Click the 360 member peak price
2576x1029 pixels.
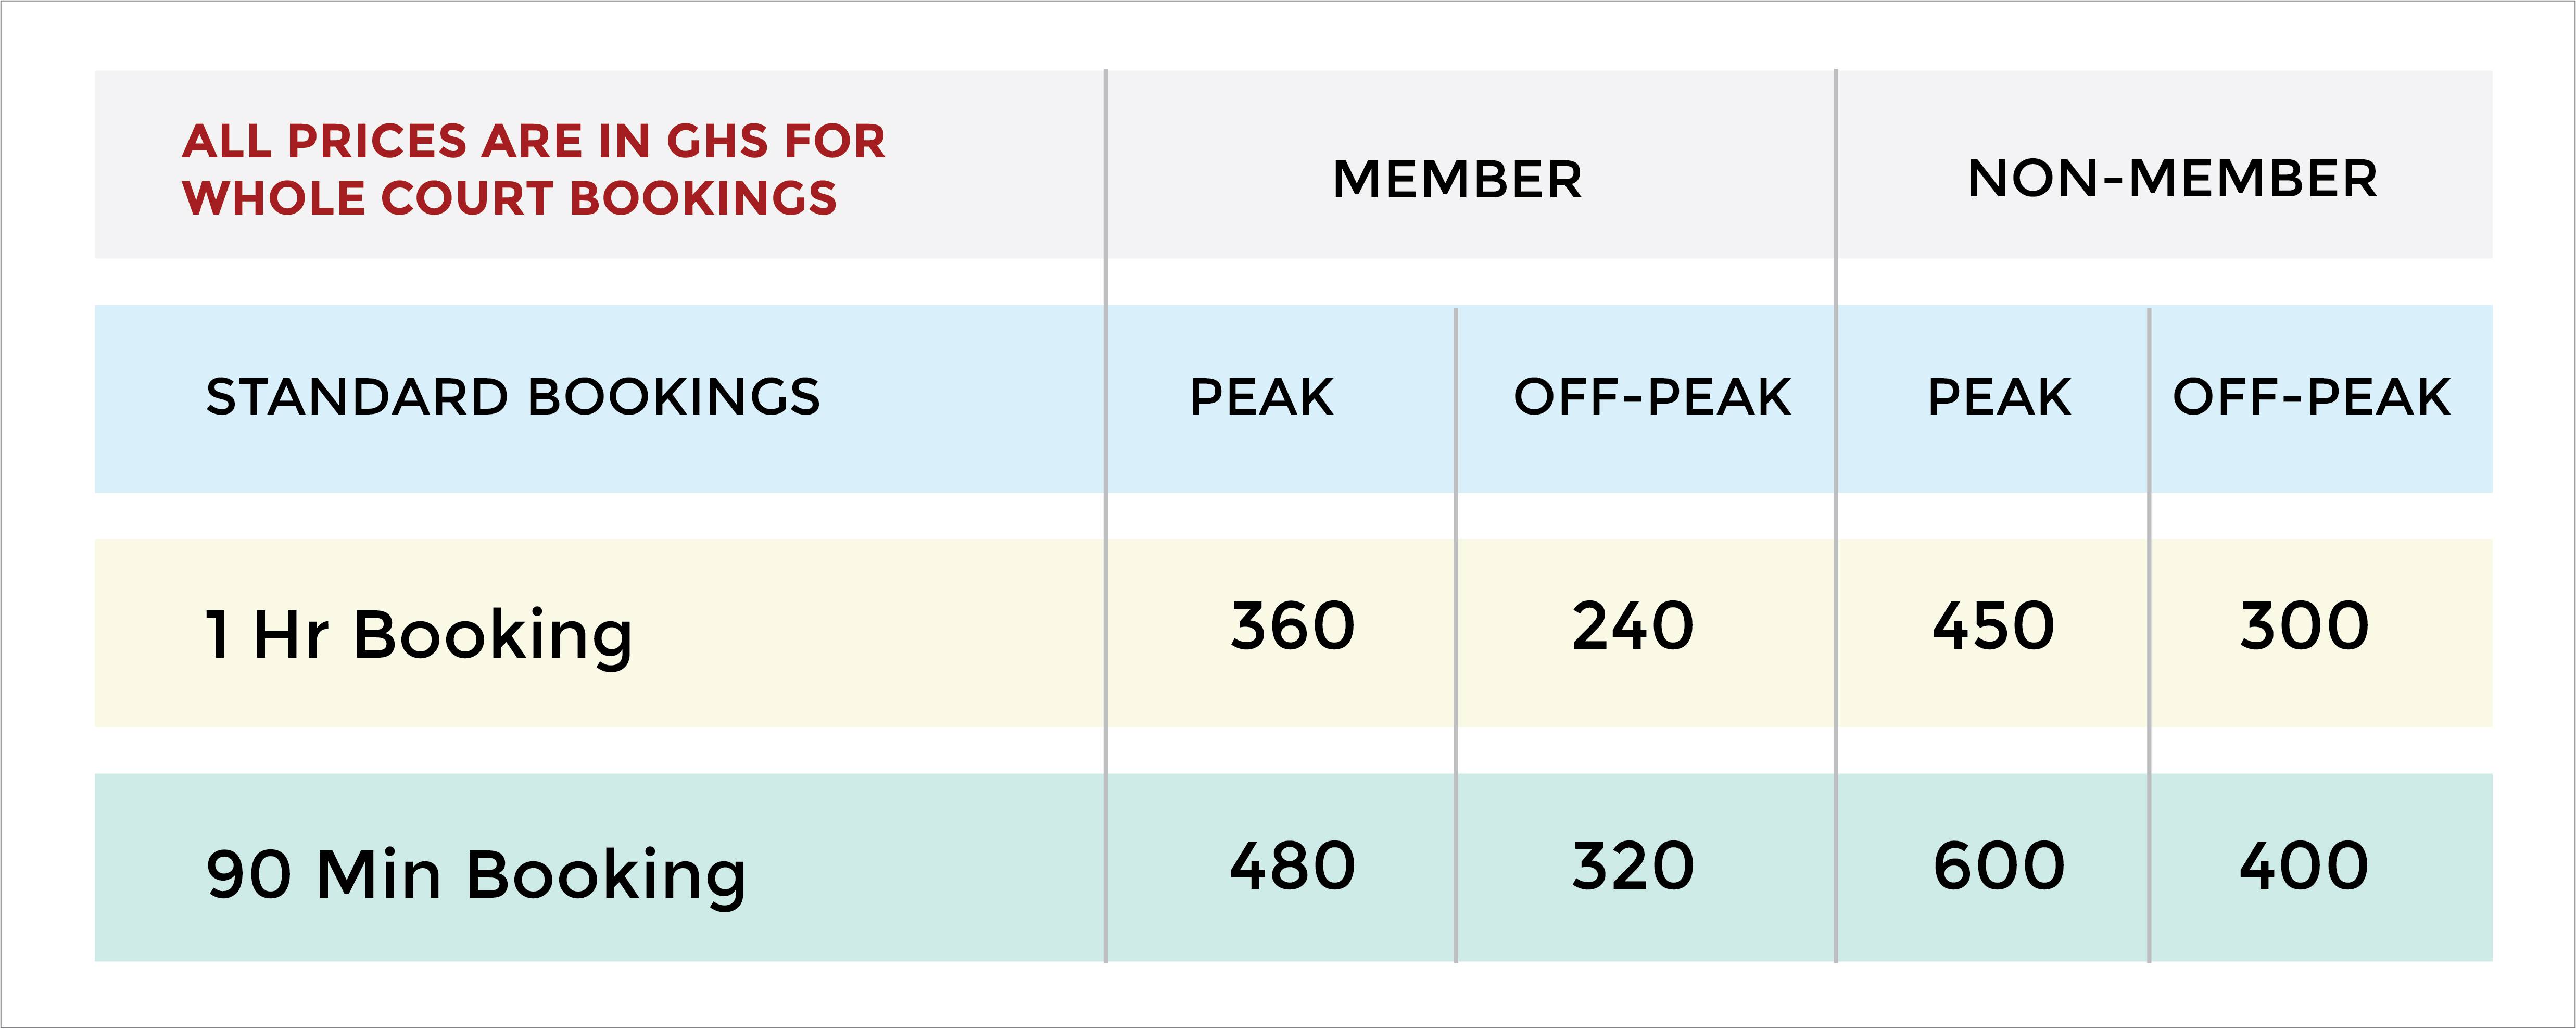(1293, 626)
